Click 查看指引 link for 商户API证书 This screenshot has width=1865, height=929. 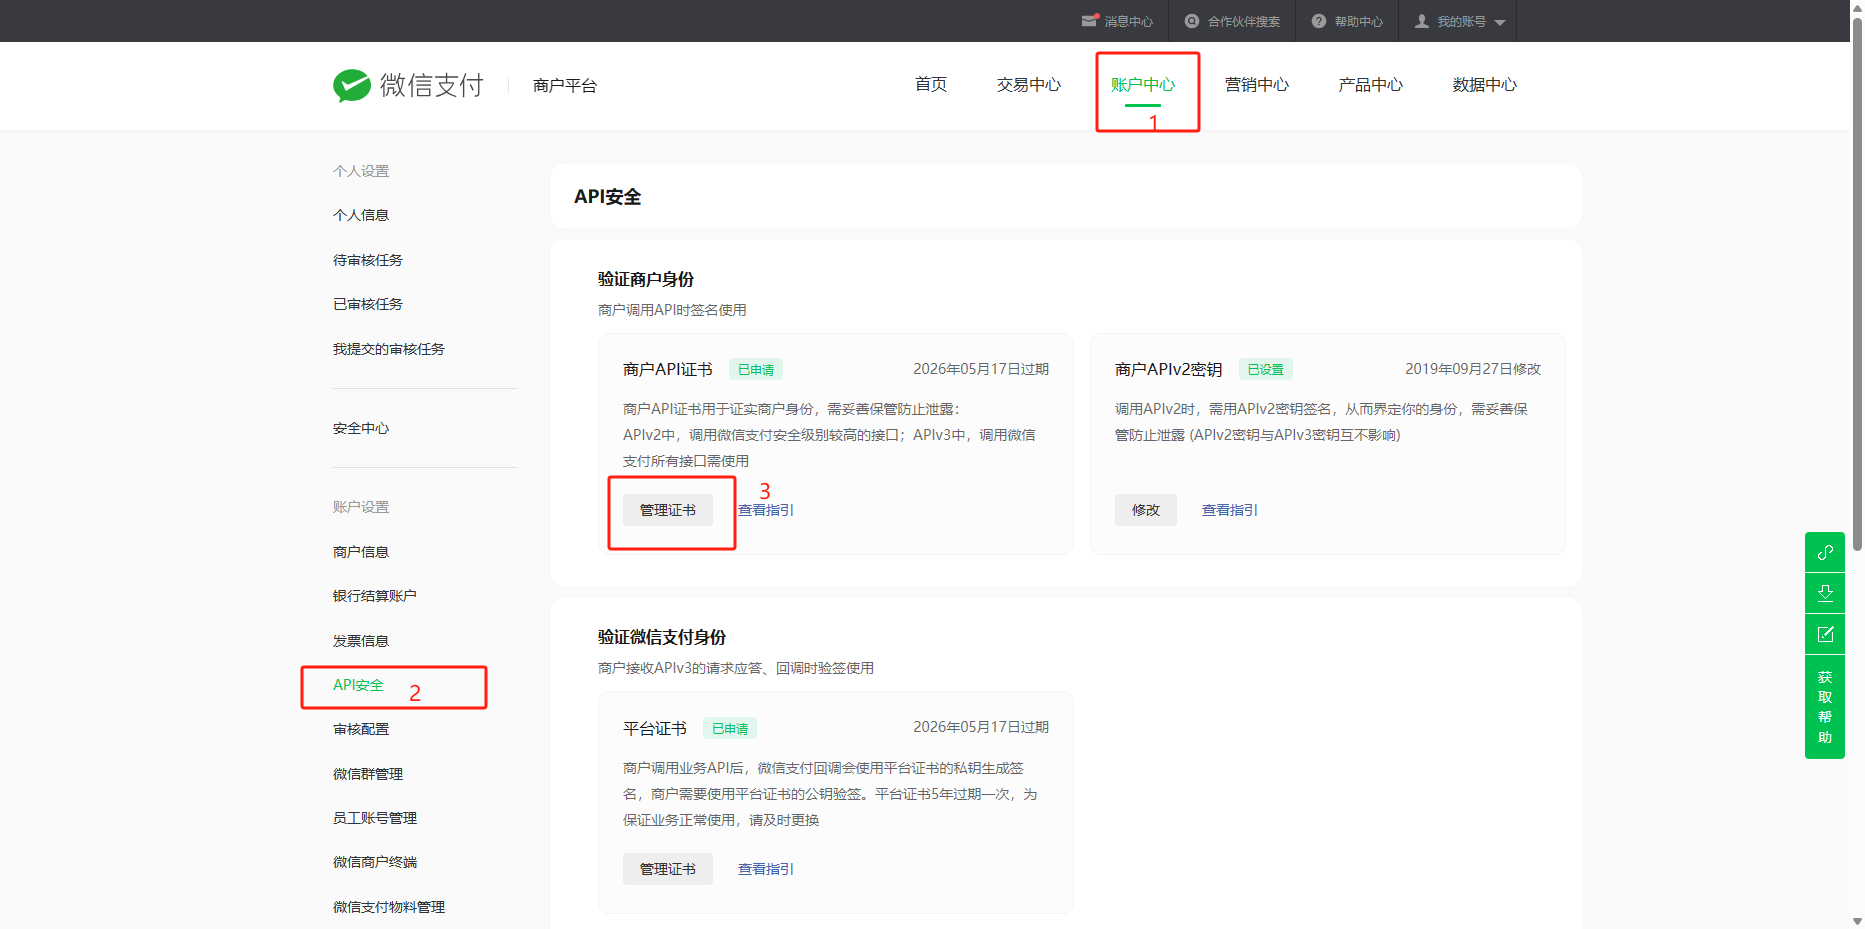(x=766, y=510)
